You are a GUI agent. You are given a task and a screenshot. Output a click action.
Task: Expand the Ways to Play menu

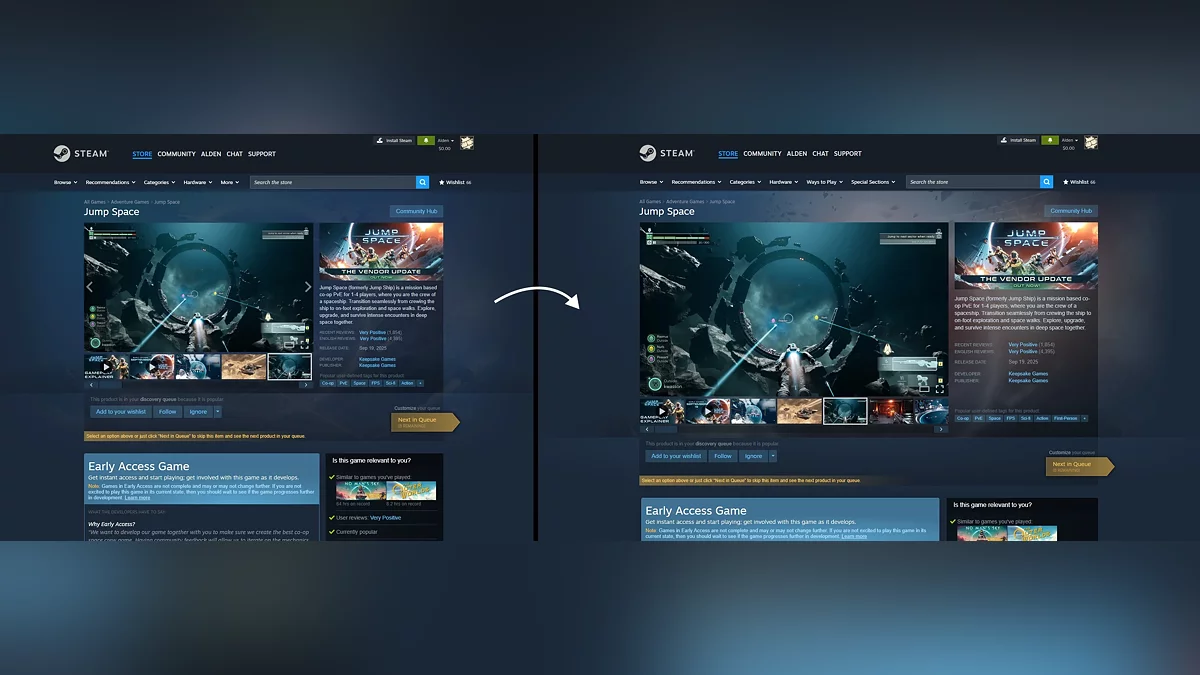point(825,182)
